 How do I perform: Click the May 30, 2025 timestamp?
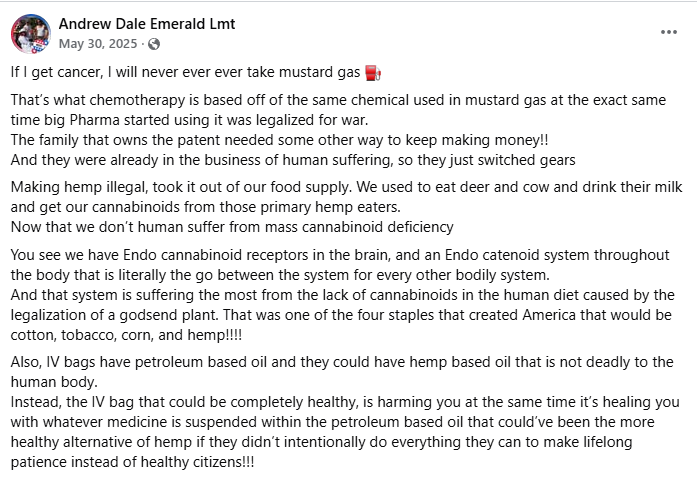(x=98, y=44)
